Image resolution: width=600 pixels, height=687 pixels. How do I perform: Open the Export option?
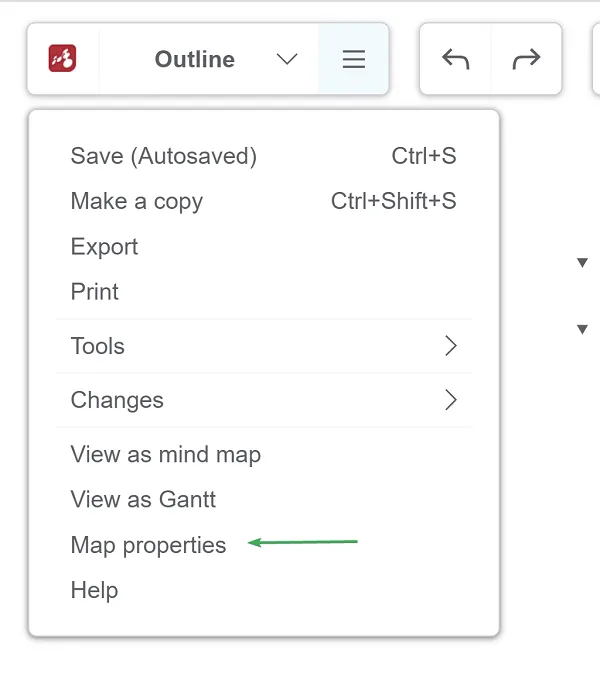coord(104,247)
